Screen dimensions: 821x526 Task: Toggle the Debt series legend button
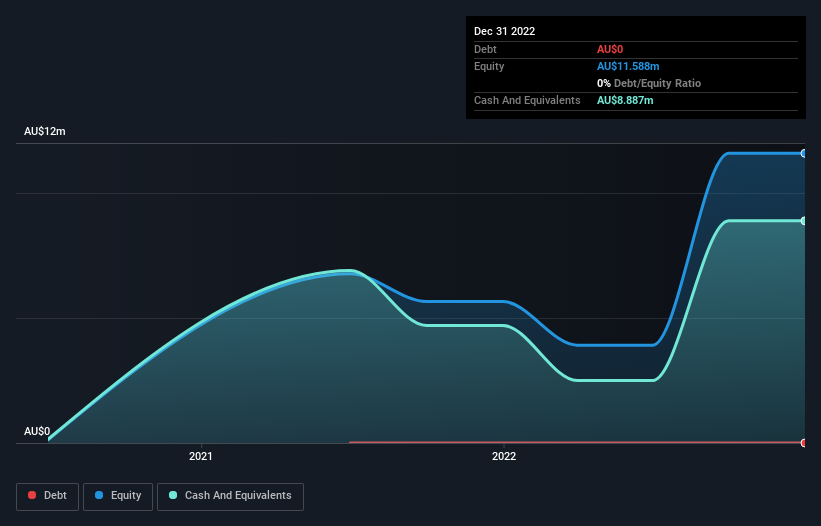tap(47, 496)
